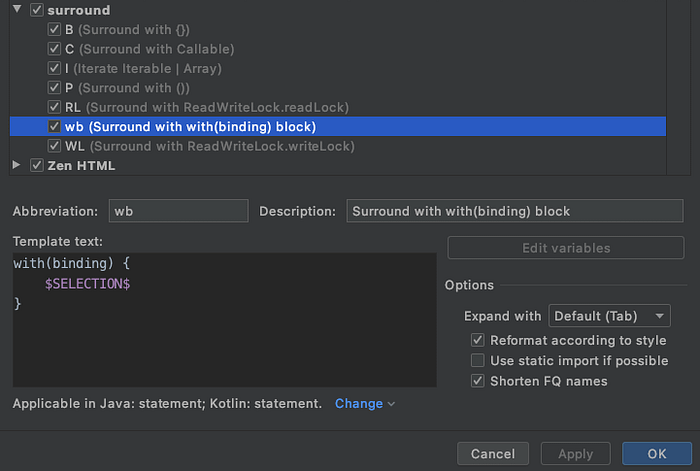Toggle the Zen HTML group checkbox

click(x=37, y=165)
